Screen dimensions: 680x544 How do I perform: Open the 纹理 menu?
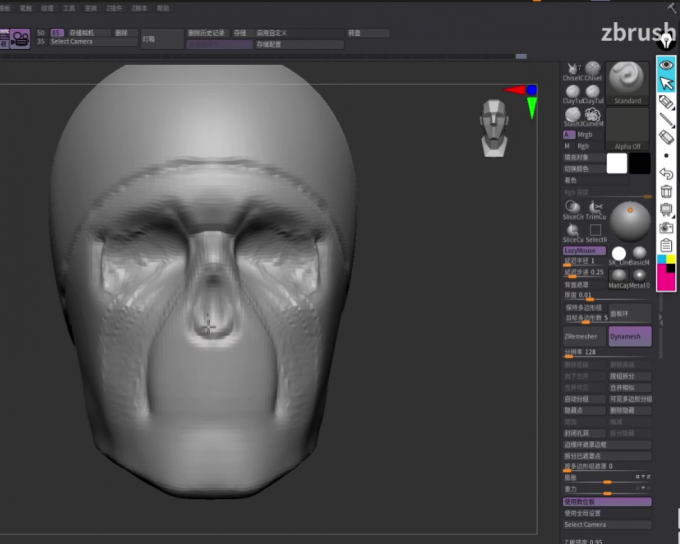tap(47, 8)
